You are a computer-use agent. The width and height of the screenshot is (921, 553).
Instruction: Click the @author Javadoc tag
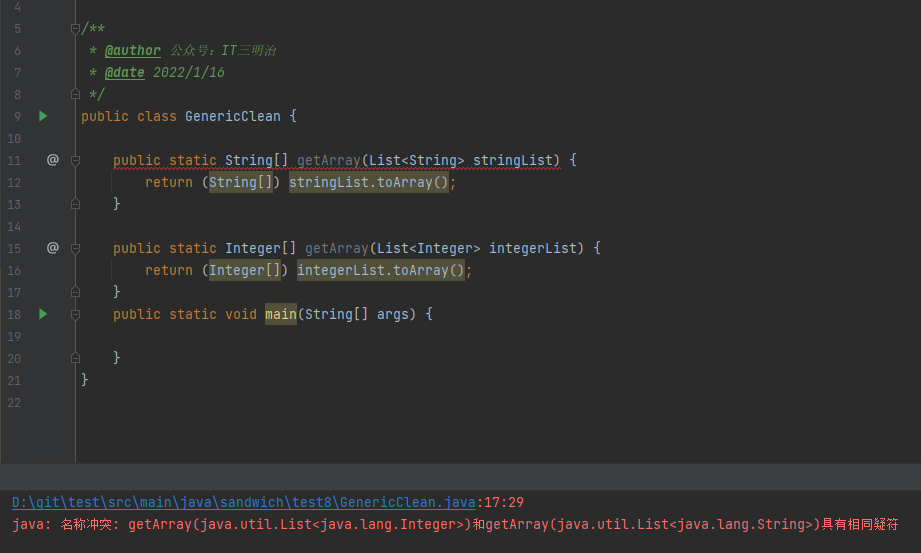pyautogui.click(x=133, y=51)
